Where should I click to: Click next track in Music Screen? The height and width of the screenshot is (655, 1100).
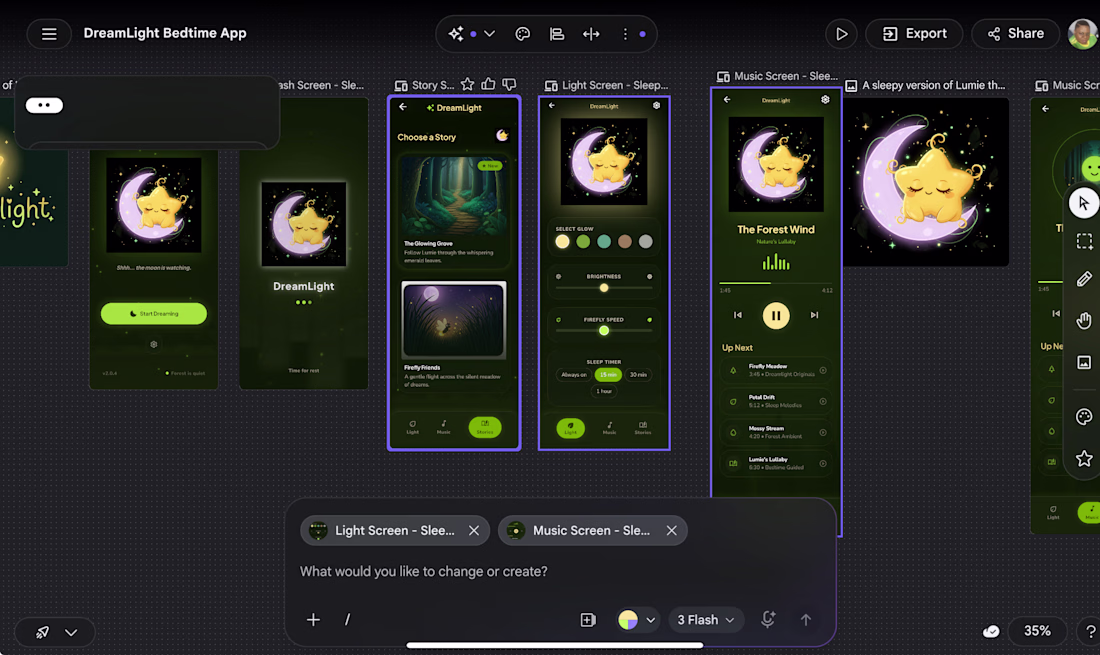coord(814,316)
